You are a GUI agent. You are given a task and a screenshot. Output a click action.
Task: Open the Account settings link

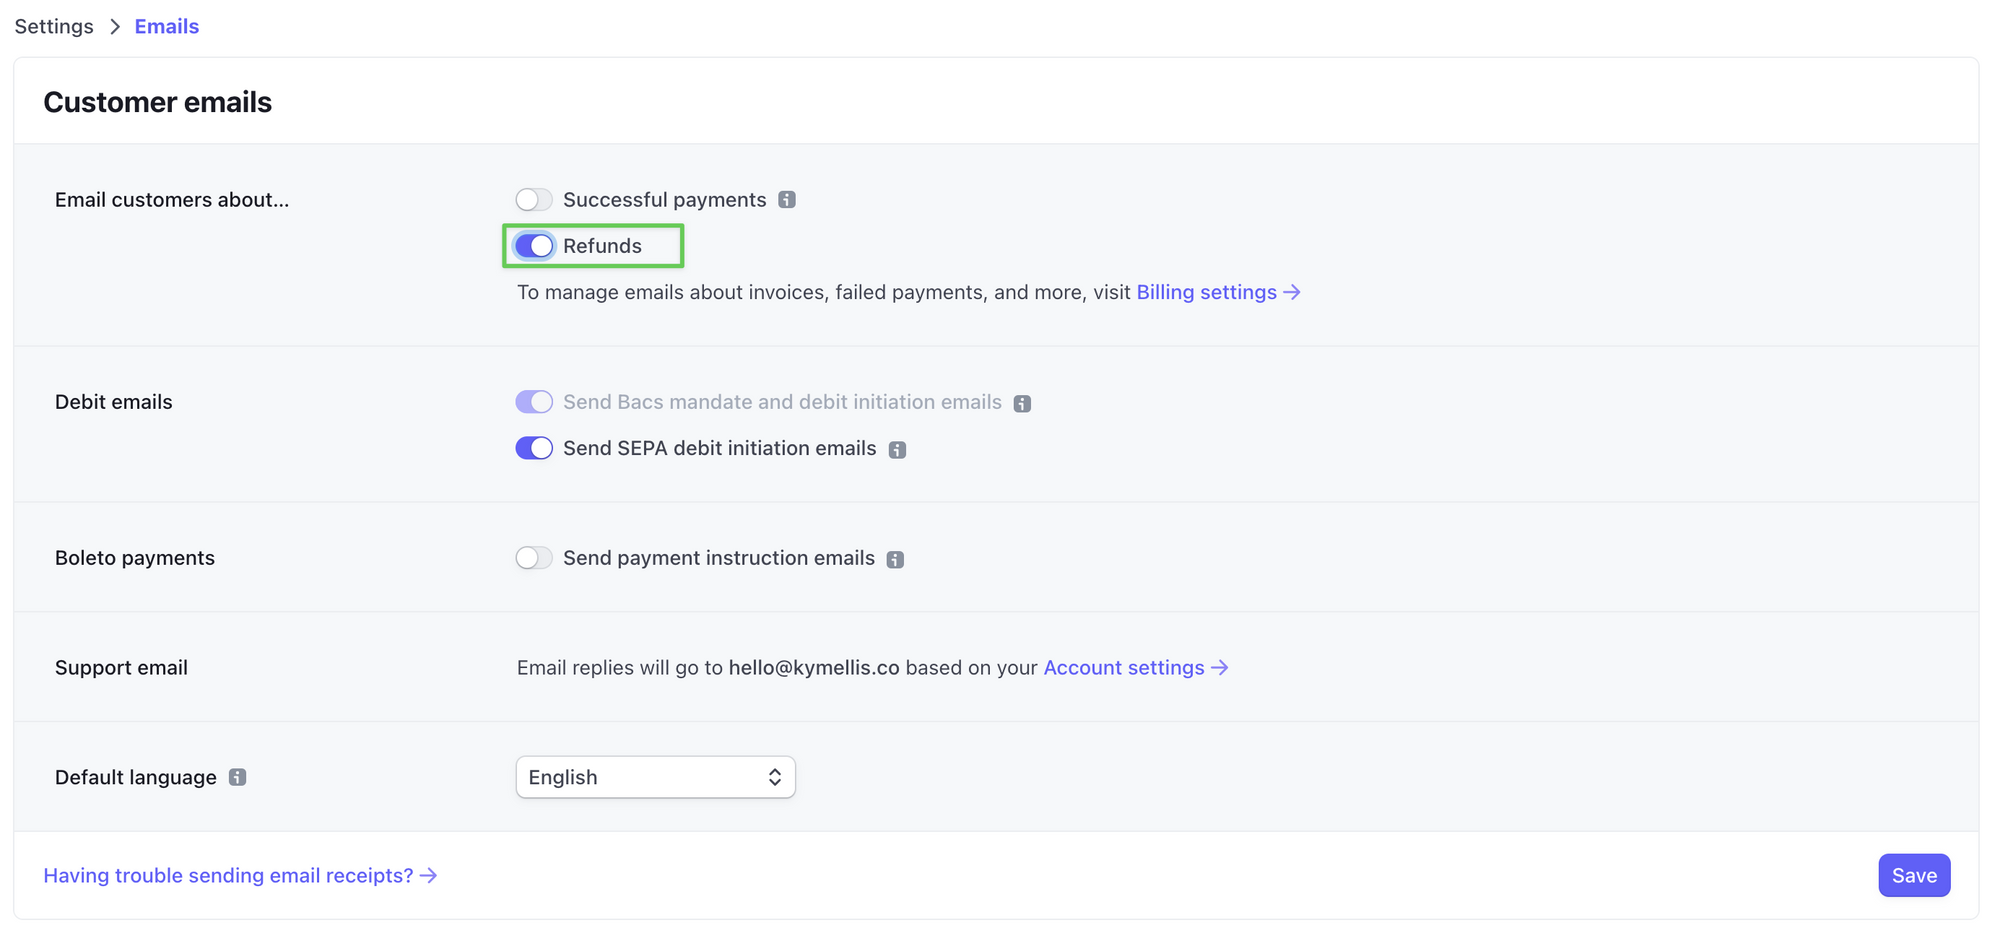coord(1134,668)
